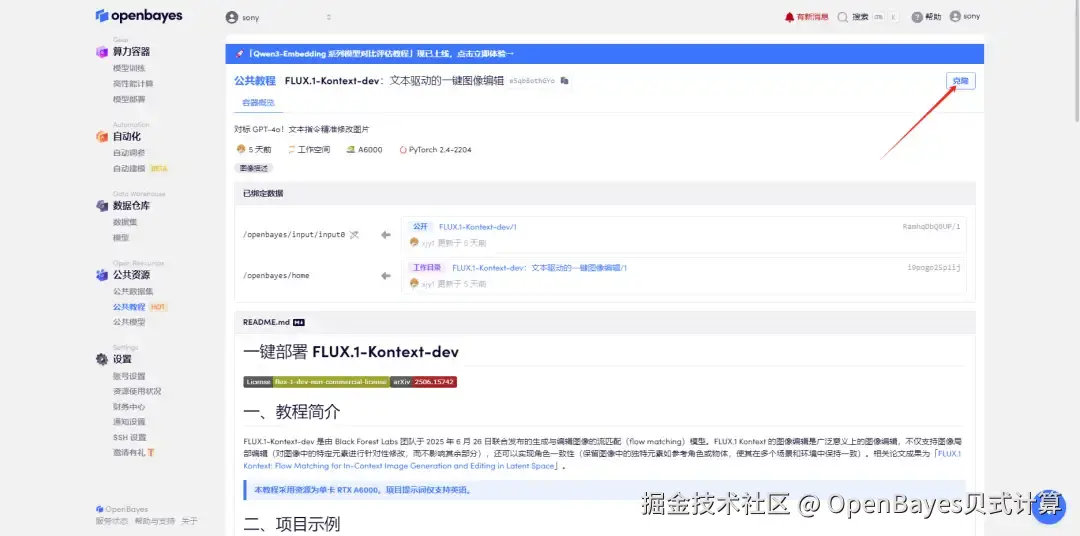Open SSH 设置 in the sidebar
This screenshot has width=1080, height=536.
pos(129,437)
